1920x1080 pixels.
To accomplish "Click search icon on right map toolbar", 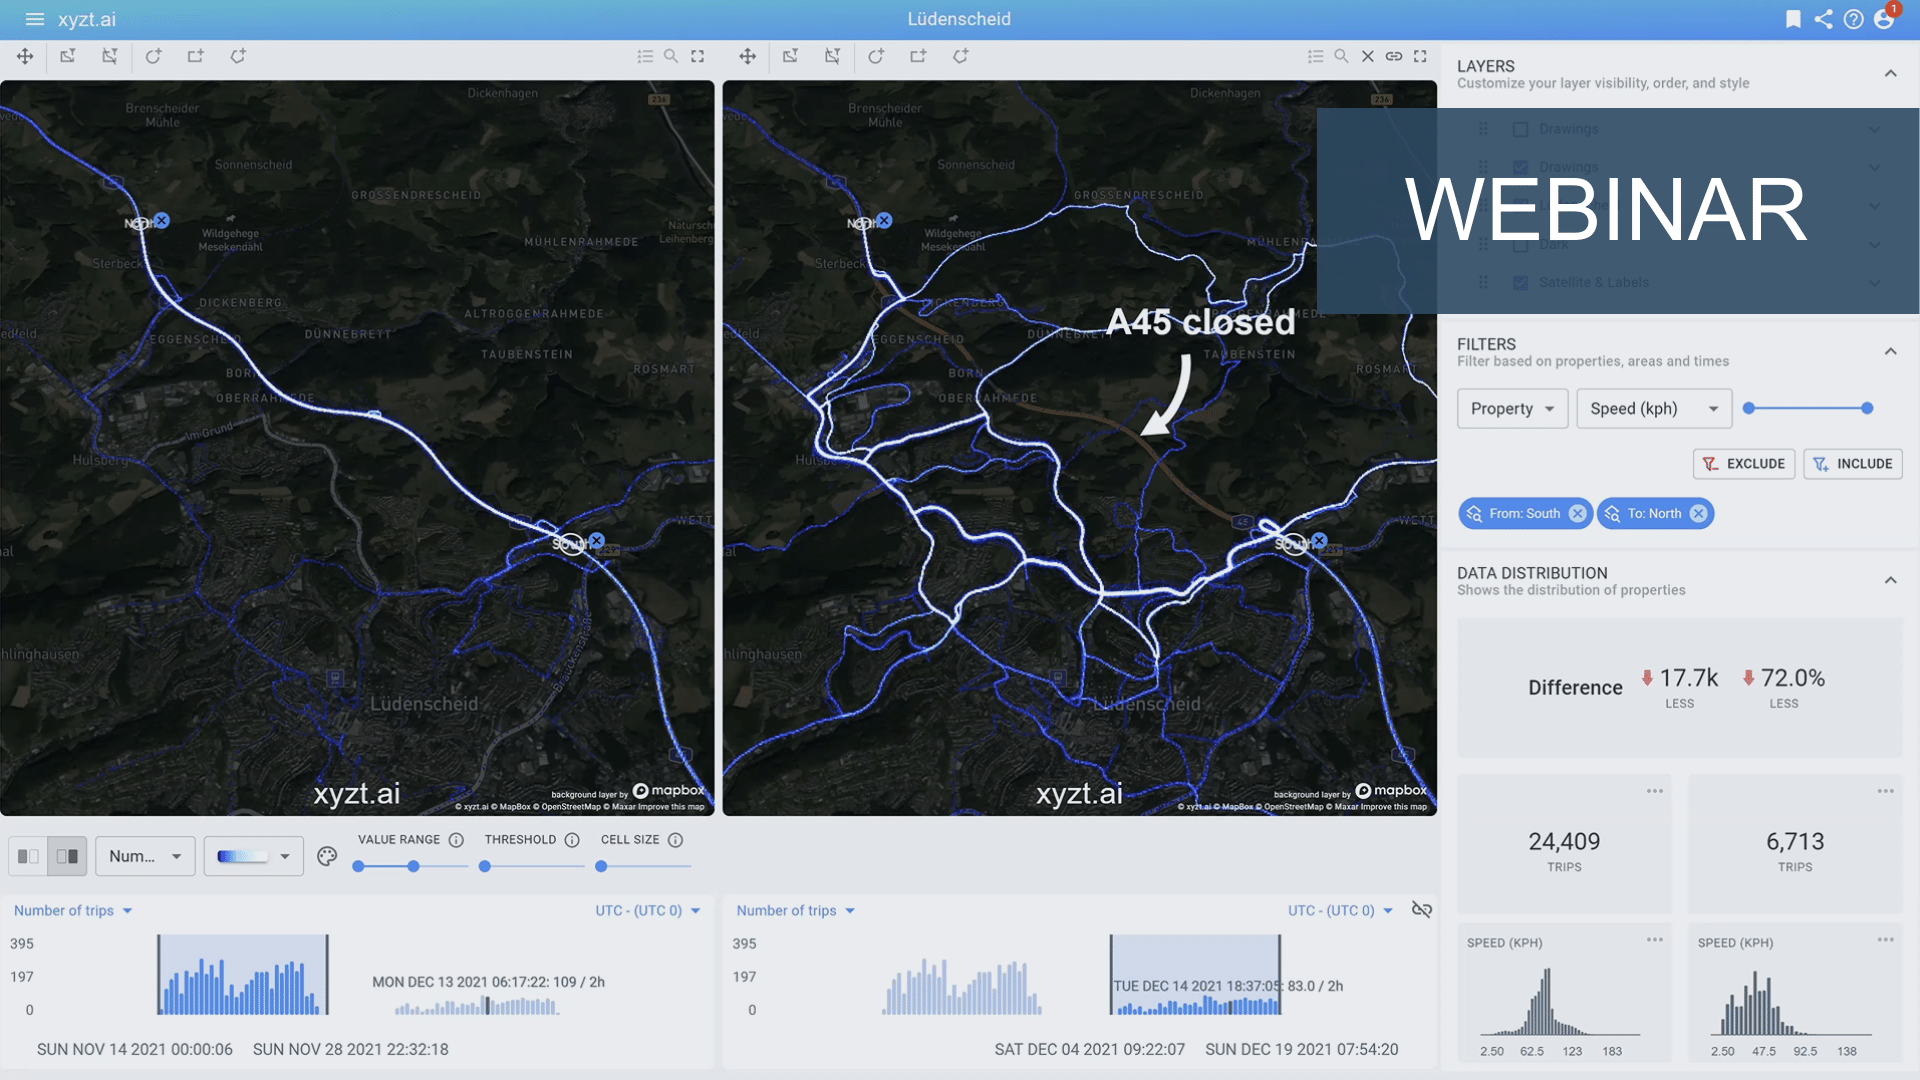I will (x=1341, y=56).
